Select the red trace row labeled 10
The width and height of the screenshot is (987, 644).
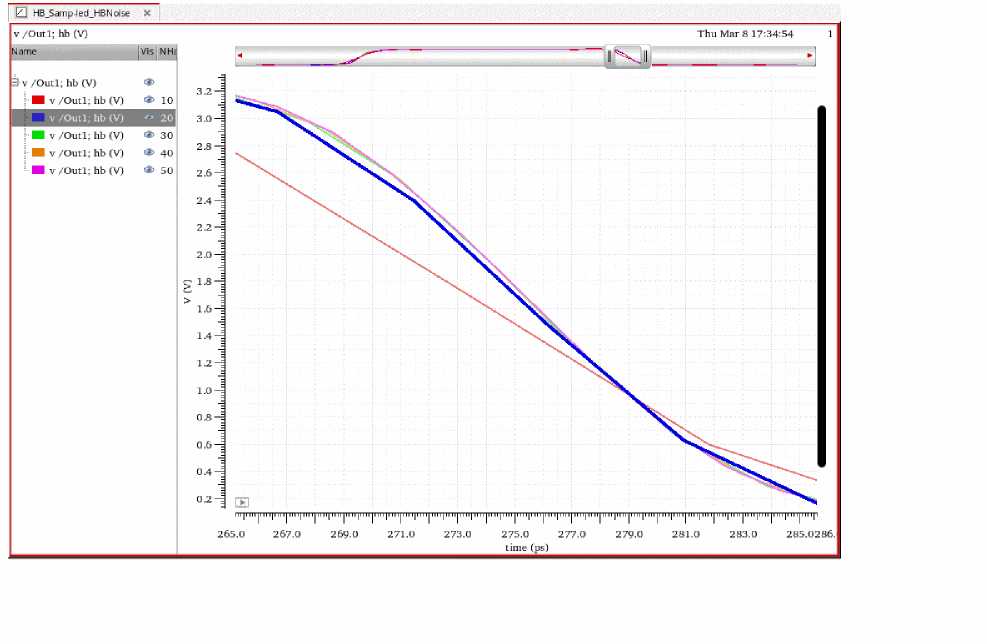coord(94,100)
